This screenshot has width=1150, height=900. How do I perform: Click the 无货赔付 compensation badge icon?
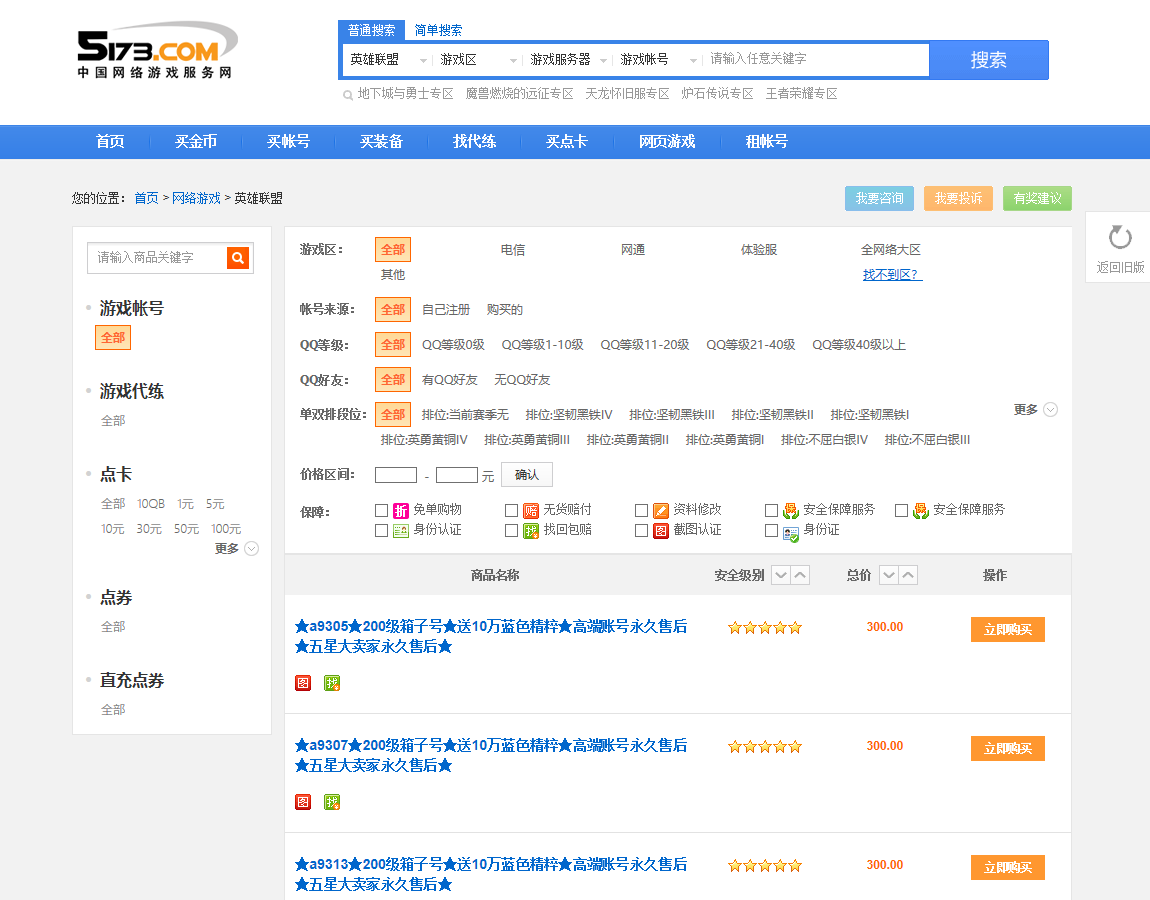(x=531, y=511)
